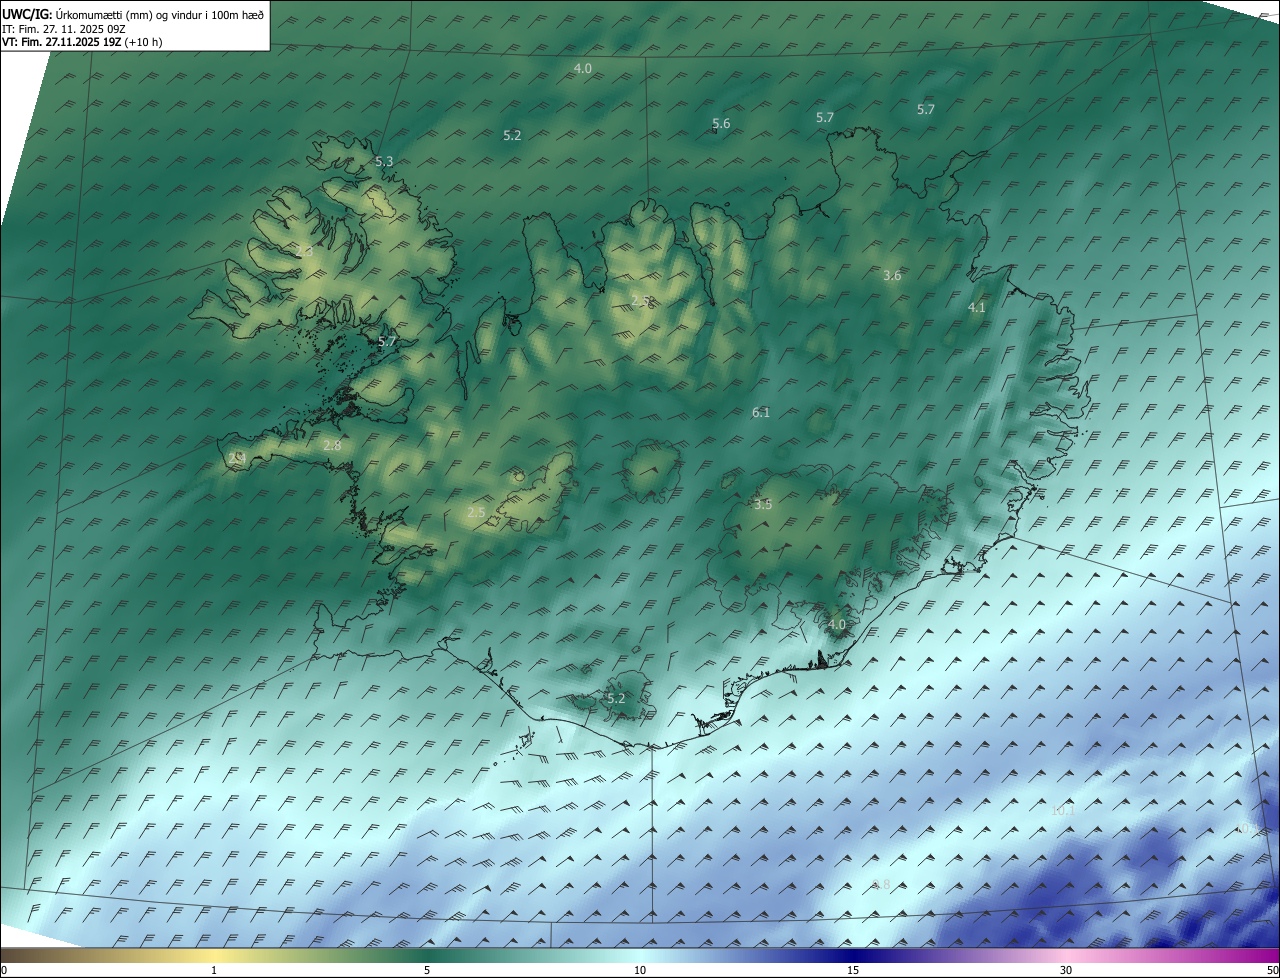Click the 5.3 value label on the map
This screenshot has width=1280, height=978.
[384, 161]
